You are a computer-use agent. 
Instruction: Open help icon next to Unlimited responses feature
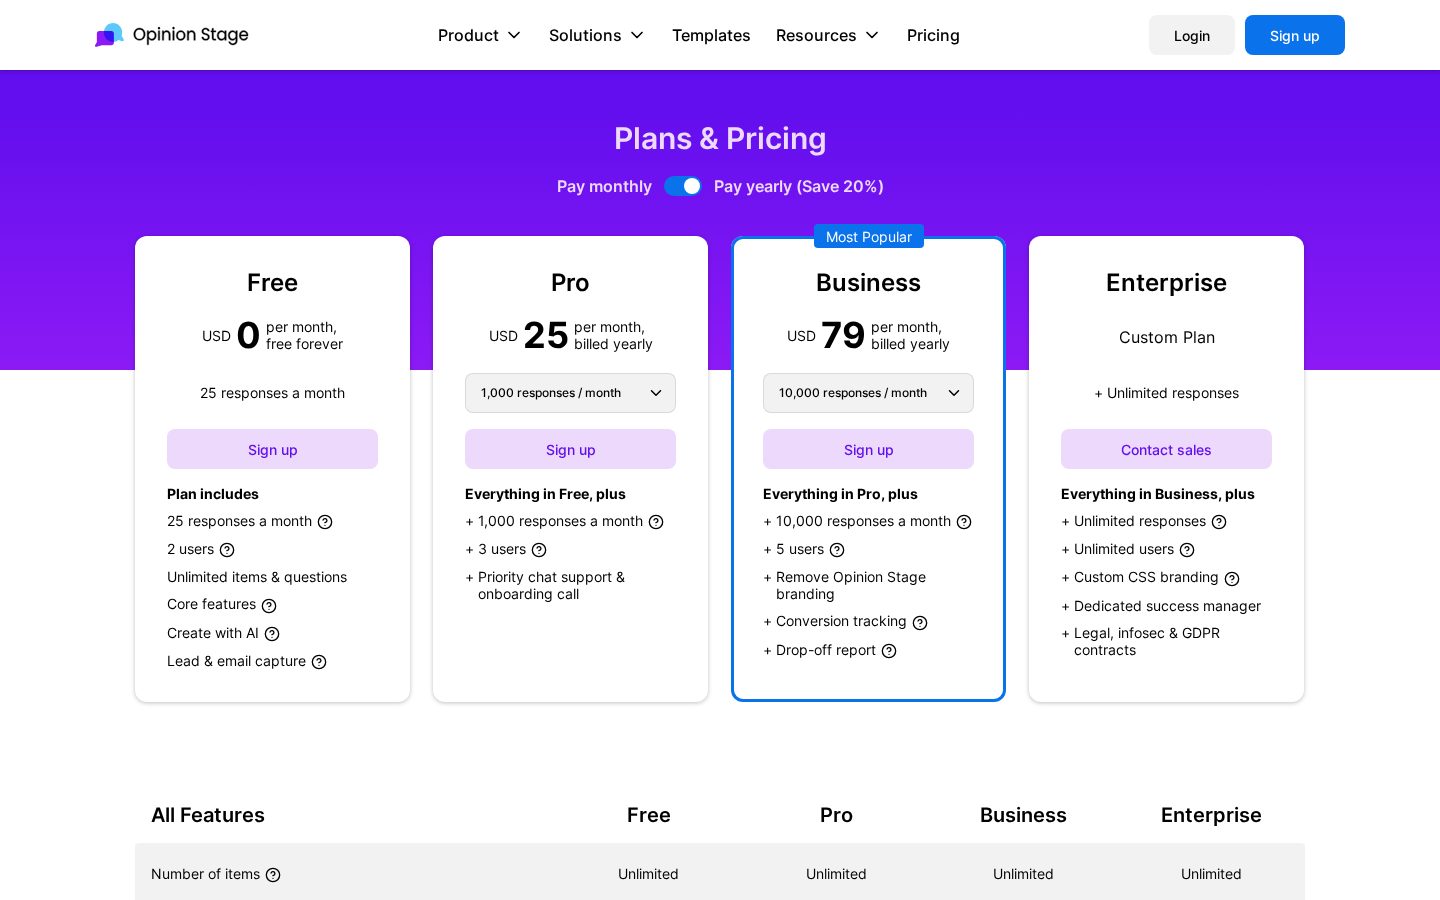[1219, 522]
